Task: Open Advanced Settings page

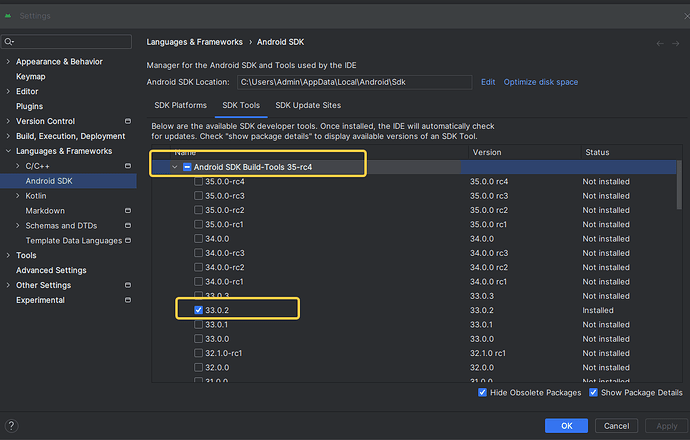Action: tap(51, 270)
